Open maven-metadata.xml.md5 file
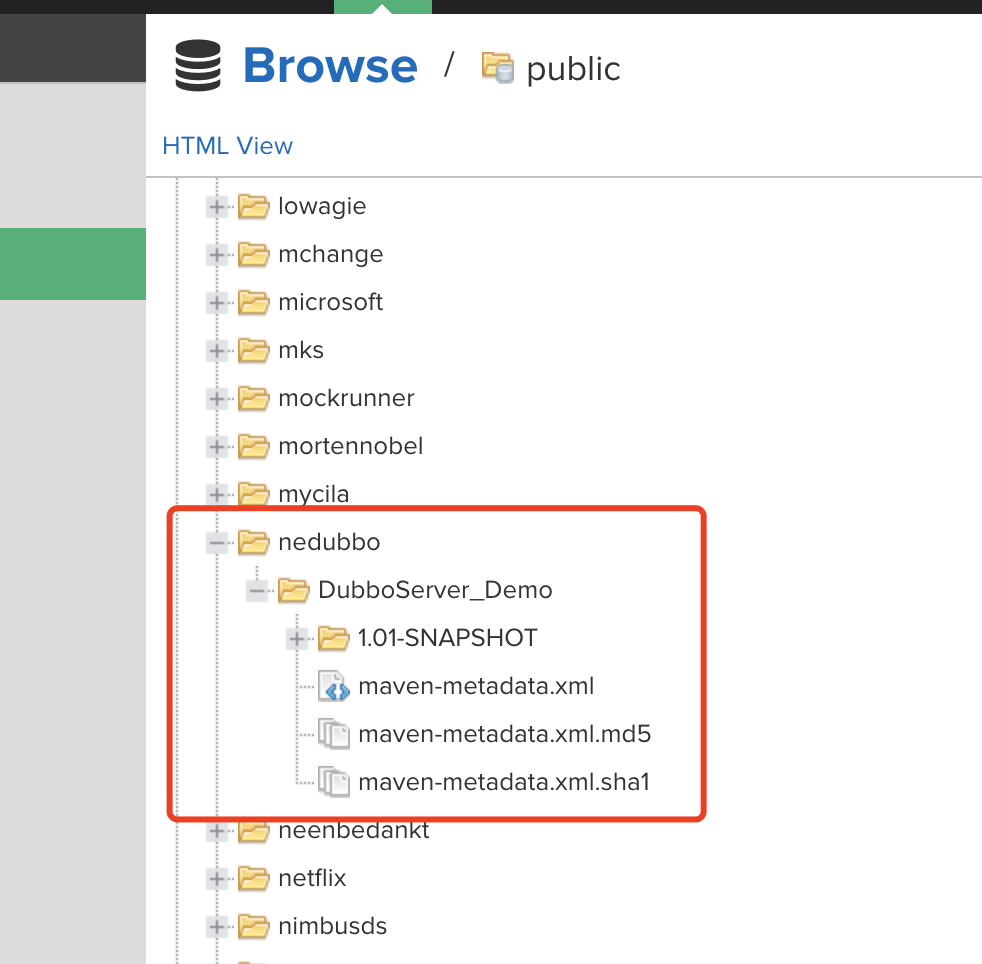This screenshot has width=982, height=964. click(x=505, y=734)
